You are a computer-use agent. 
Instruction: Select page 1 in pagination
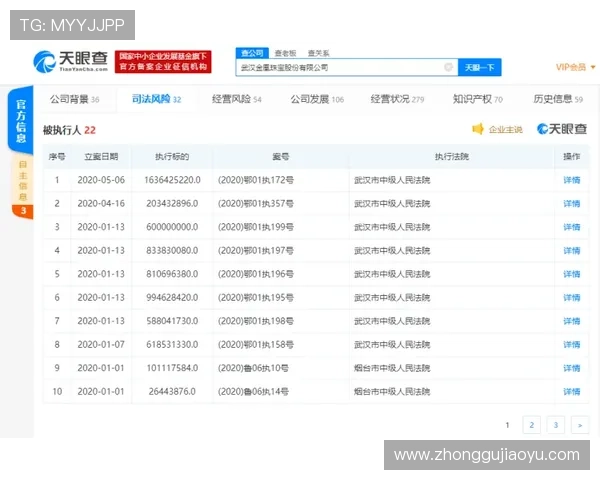coord(507,425)
